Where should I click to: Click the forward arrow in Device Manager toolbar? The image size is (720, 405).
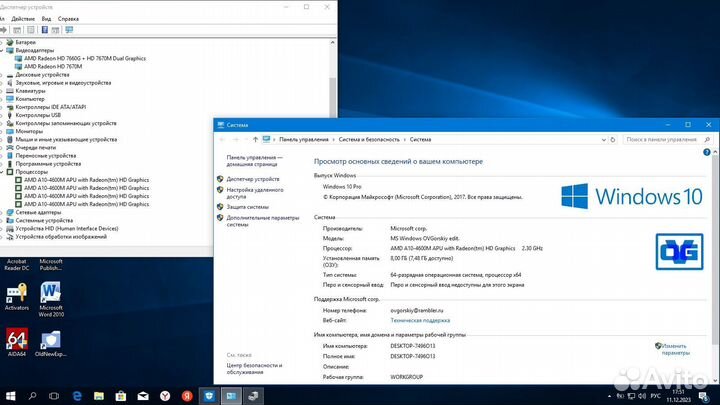point(4,30)
